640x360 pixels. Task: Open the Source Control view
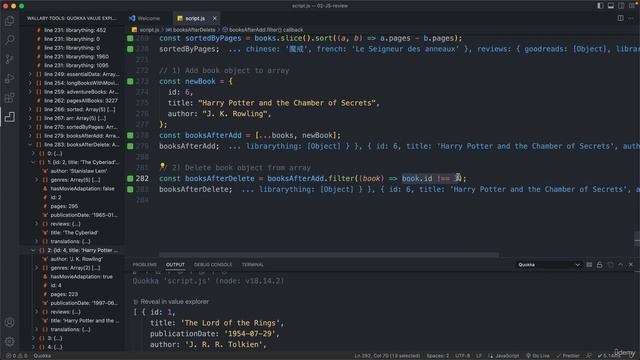coord(9,59)
